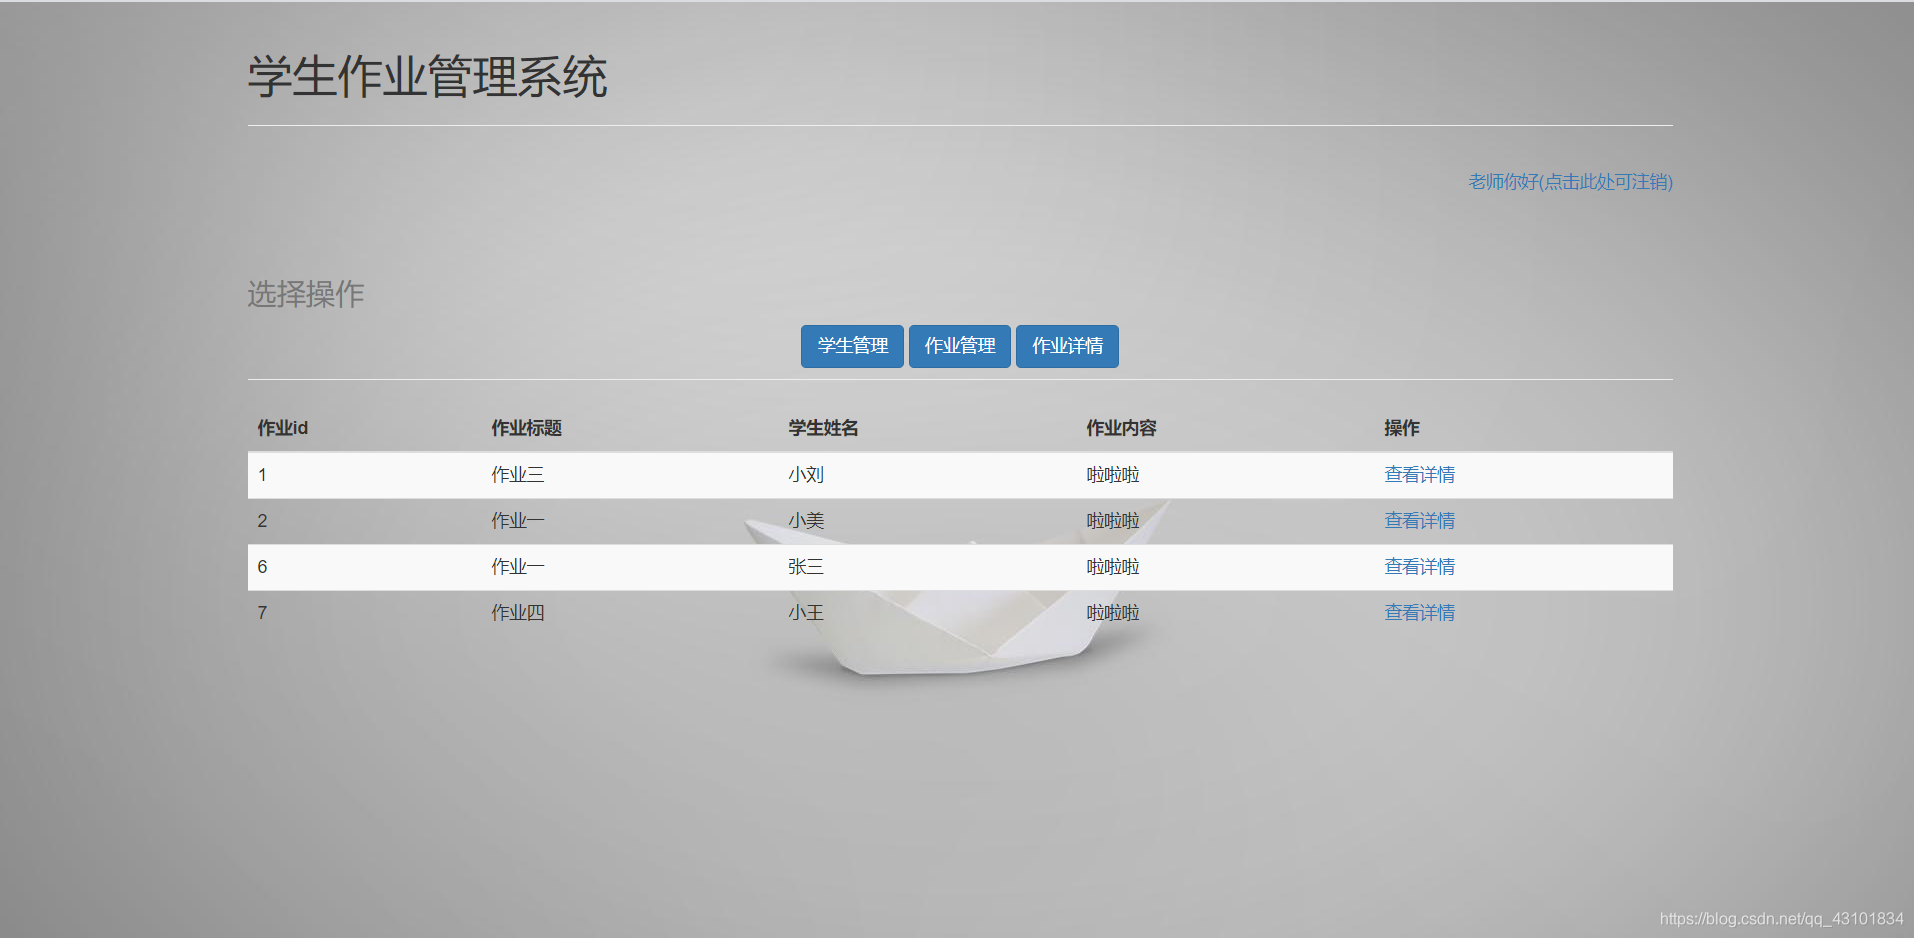Click student name 小美

click(806, 521)
